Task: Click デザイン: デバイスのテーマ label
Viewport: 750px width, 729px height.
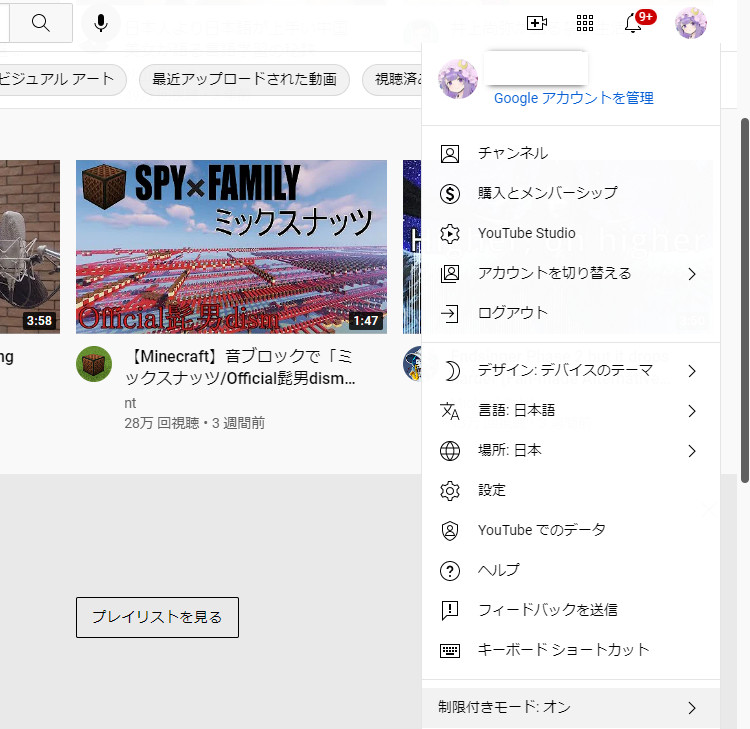Action: 565,370
